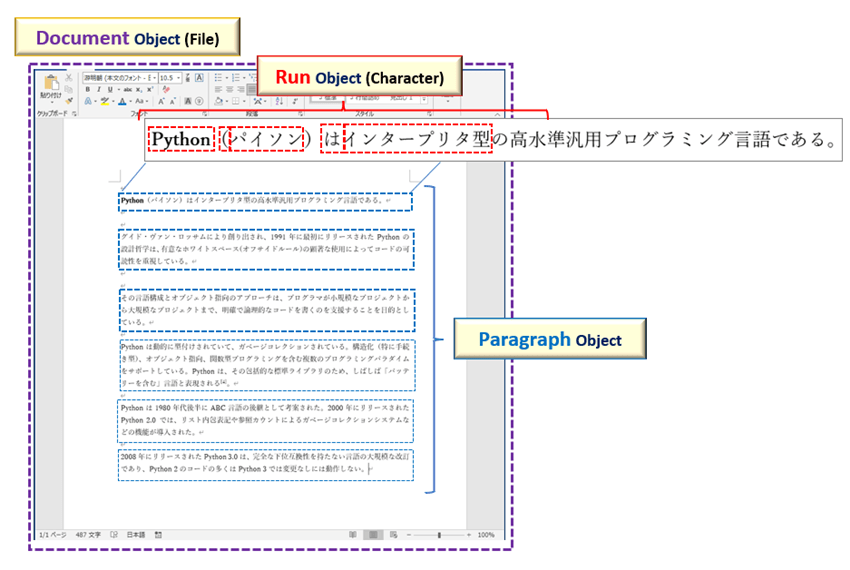Align text left in paragraph group
The height and width of the screenshot is (570, 850).
coord(218,89)
